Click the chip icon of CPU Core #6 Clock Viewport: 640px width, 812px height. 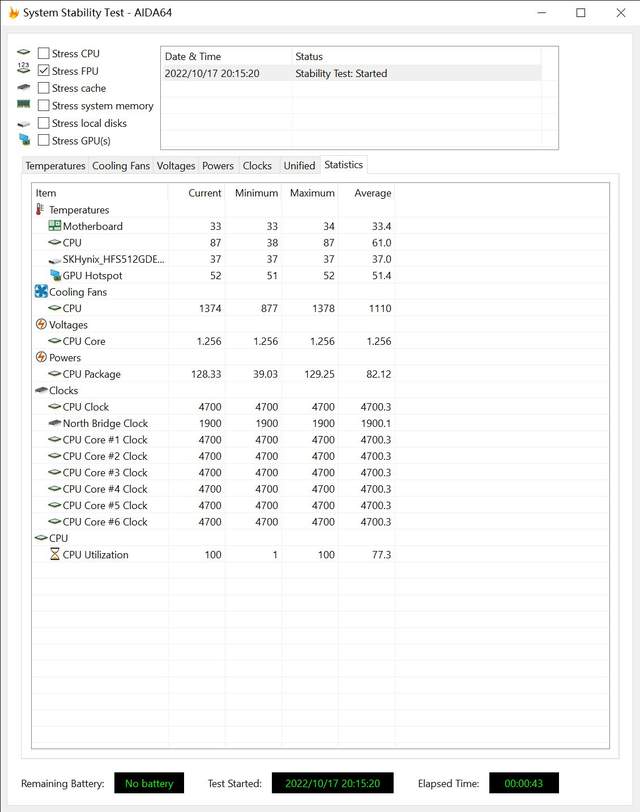tap(54, 521)
